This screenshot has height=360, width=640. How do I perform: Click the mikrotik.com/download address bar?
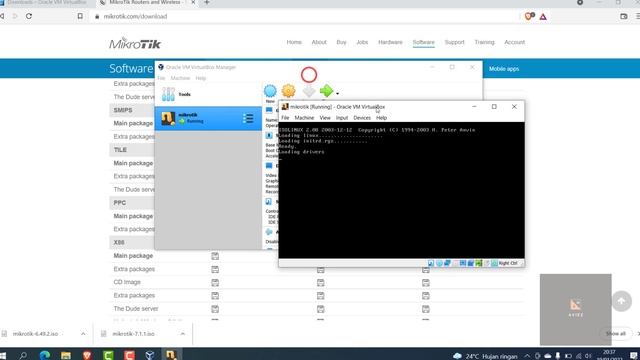(135, 16)
